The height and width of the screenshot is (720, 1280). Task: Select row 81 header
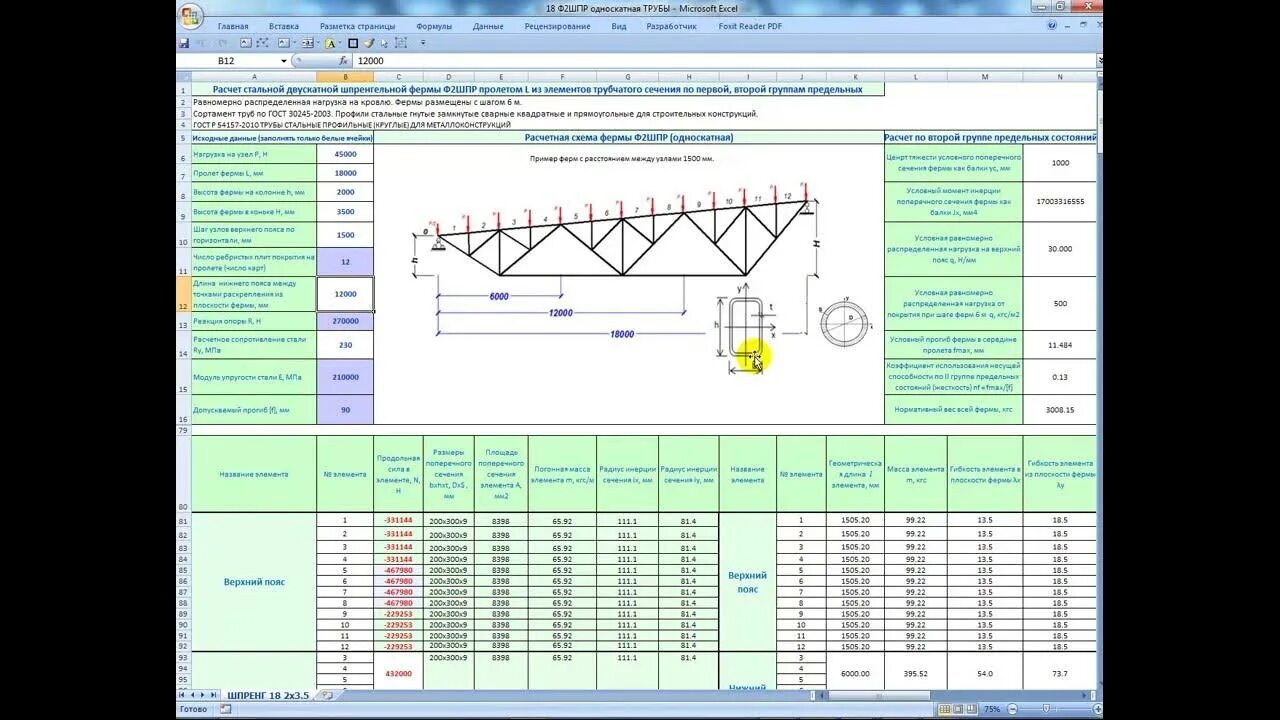(x=183, y=521)
